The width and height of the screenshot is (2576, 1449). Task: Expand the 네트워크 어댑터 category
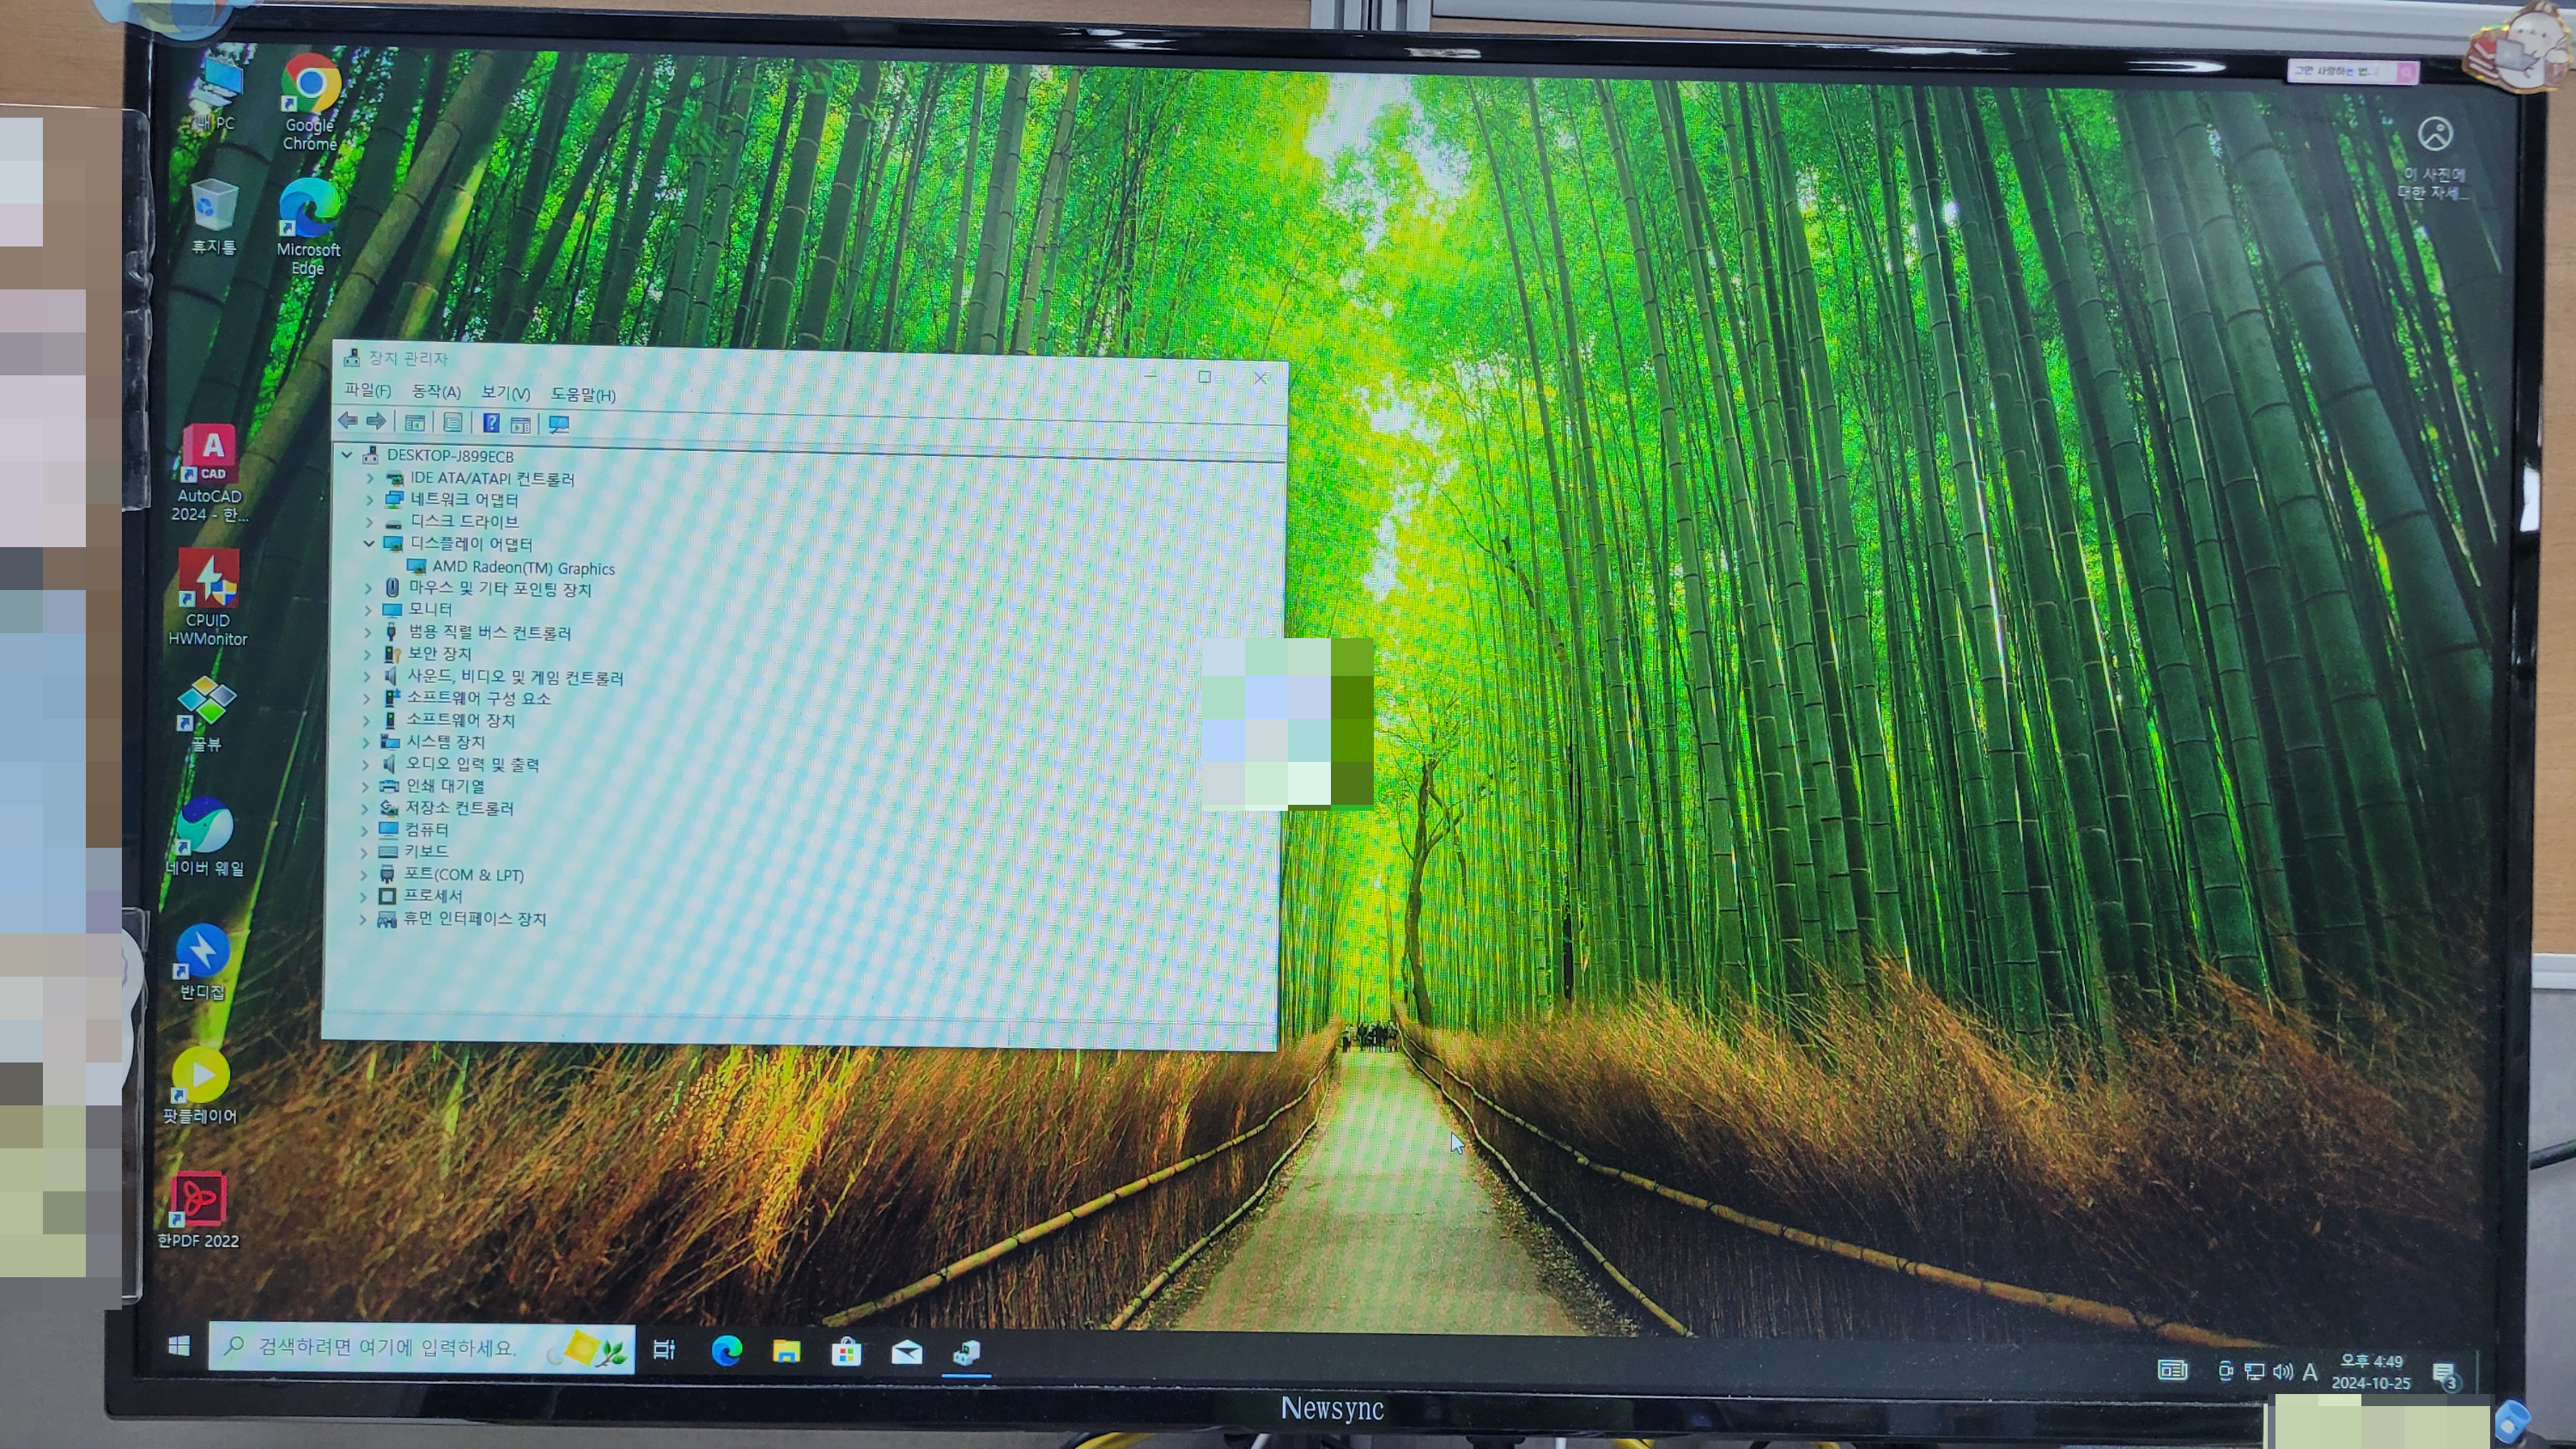click(x=369, y=499)
